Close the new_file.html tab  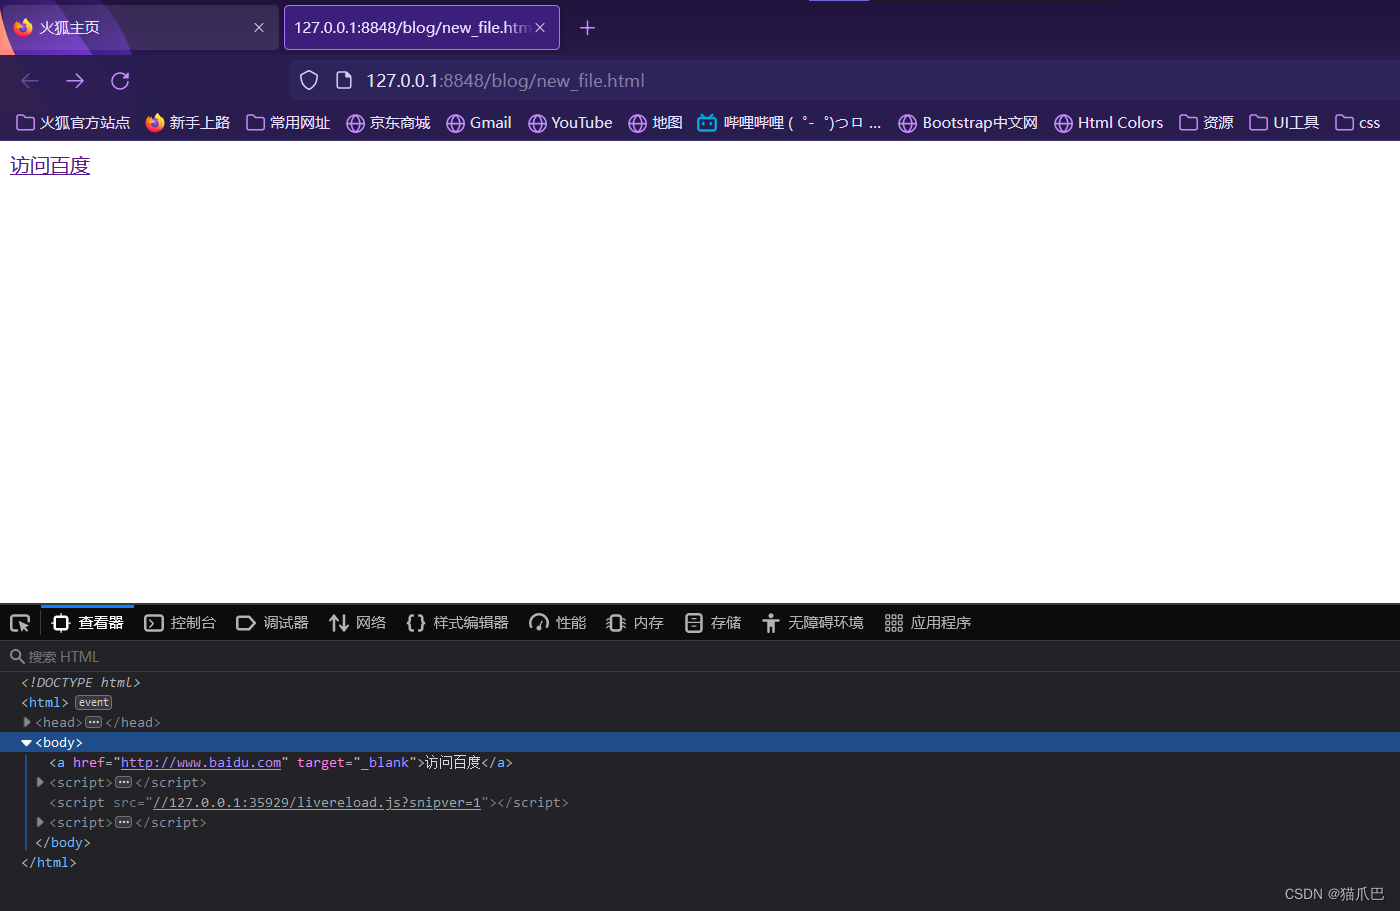coord(540,28)
